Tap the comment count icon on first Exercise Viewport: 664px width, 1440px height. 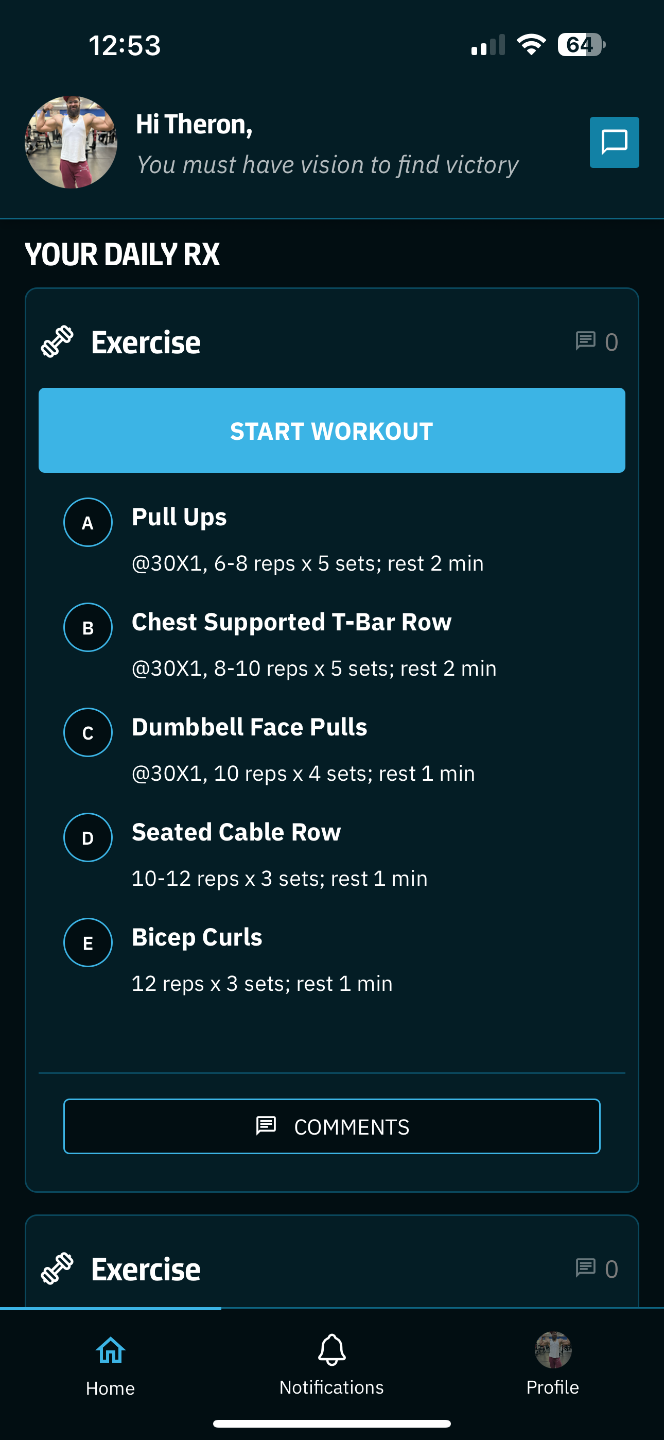[x=586, y=341]
